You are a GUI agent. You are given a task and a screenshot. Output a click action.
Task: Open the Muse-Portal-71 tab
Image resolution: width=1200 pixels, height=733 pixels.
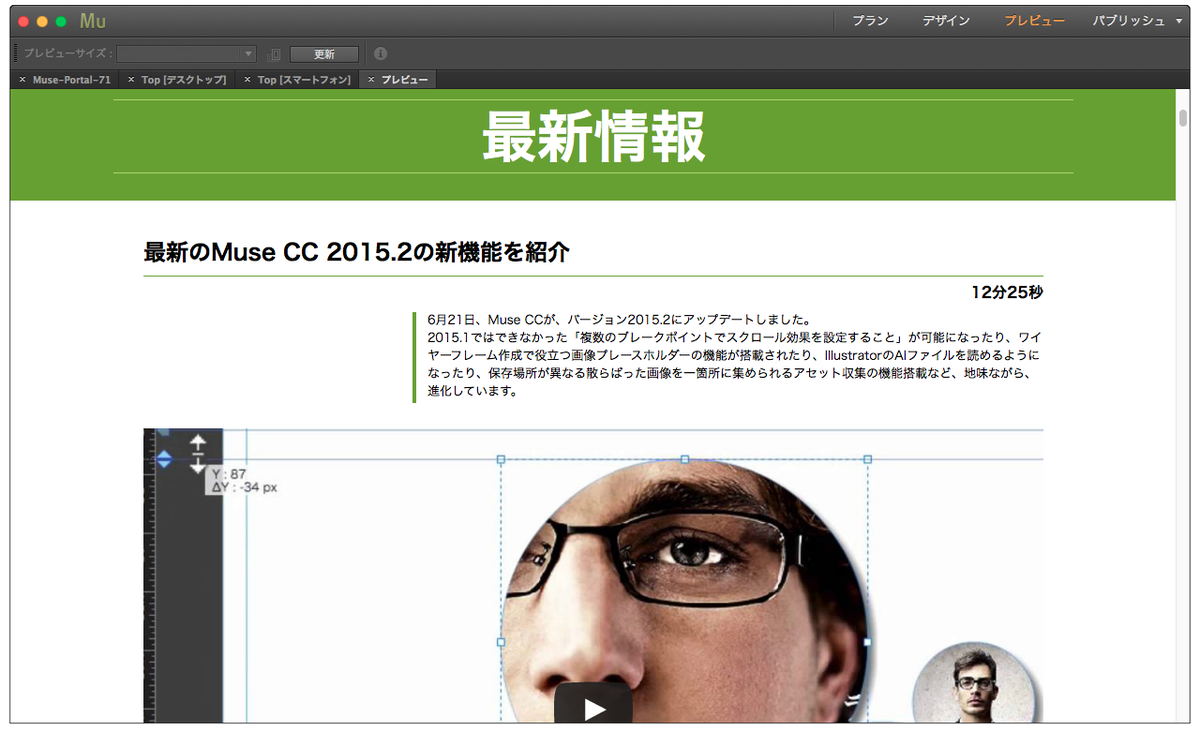tap(72, 80)
